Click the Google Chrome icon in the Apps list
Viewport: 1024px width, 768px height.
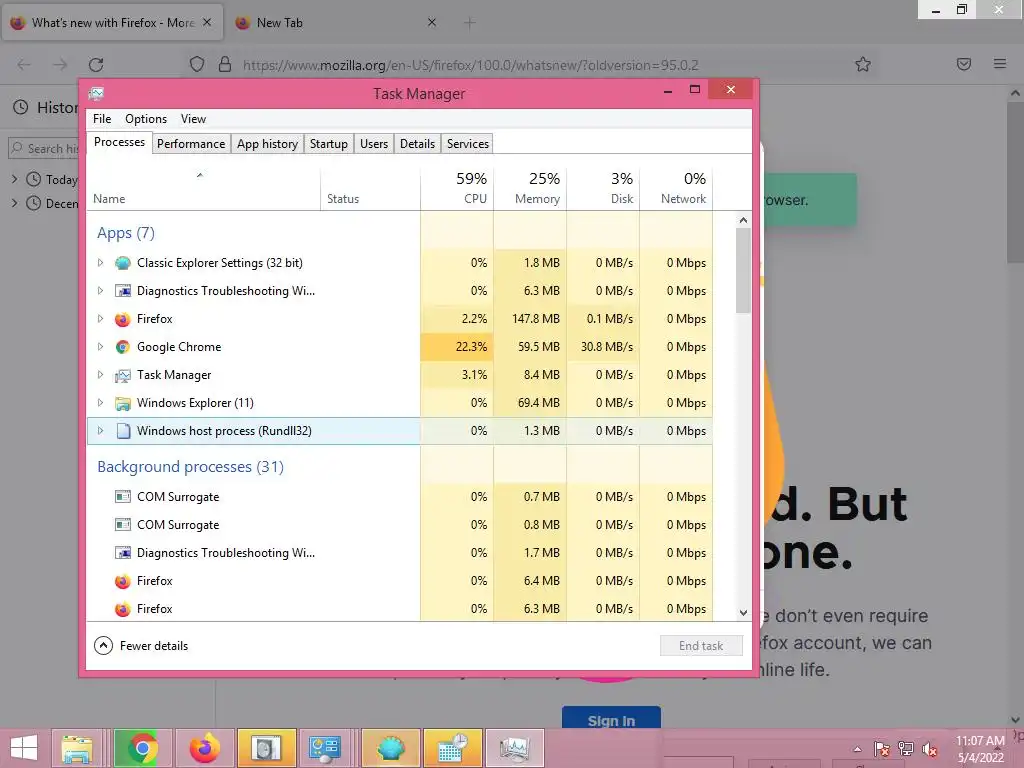tap(122, 347)
